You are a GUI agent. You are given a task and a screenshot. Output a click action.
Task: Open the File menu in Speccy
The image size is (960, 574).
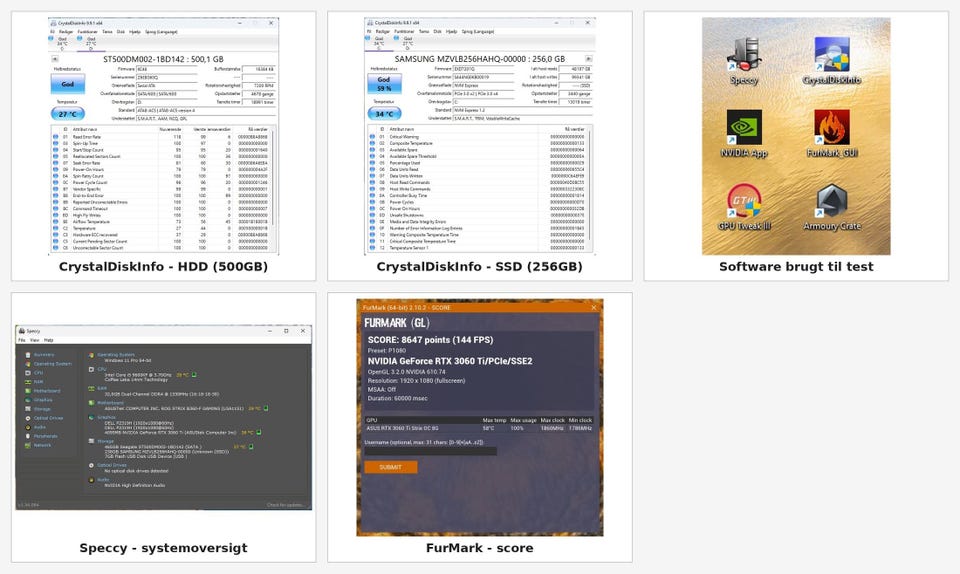(21, 340)
